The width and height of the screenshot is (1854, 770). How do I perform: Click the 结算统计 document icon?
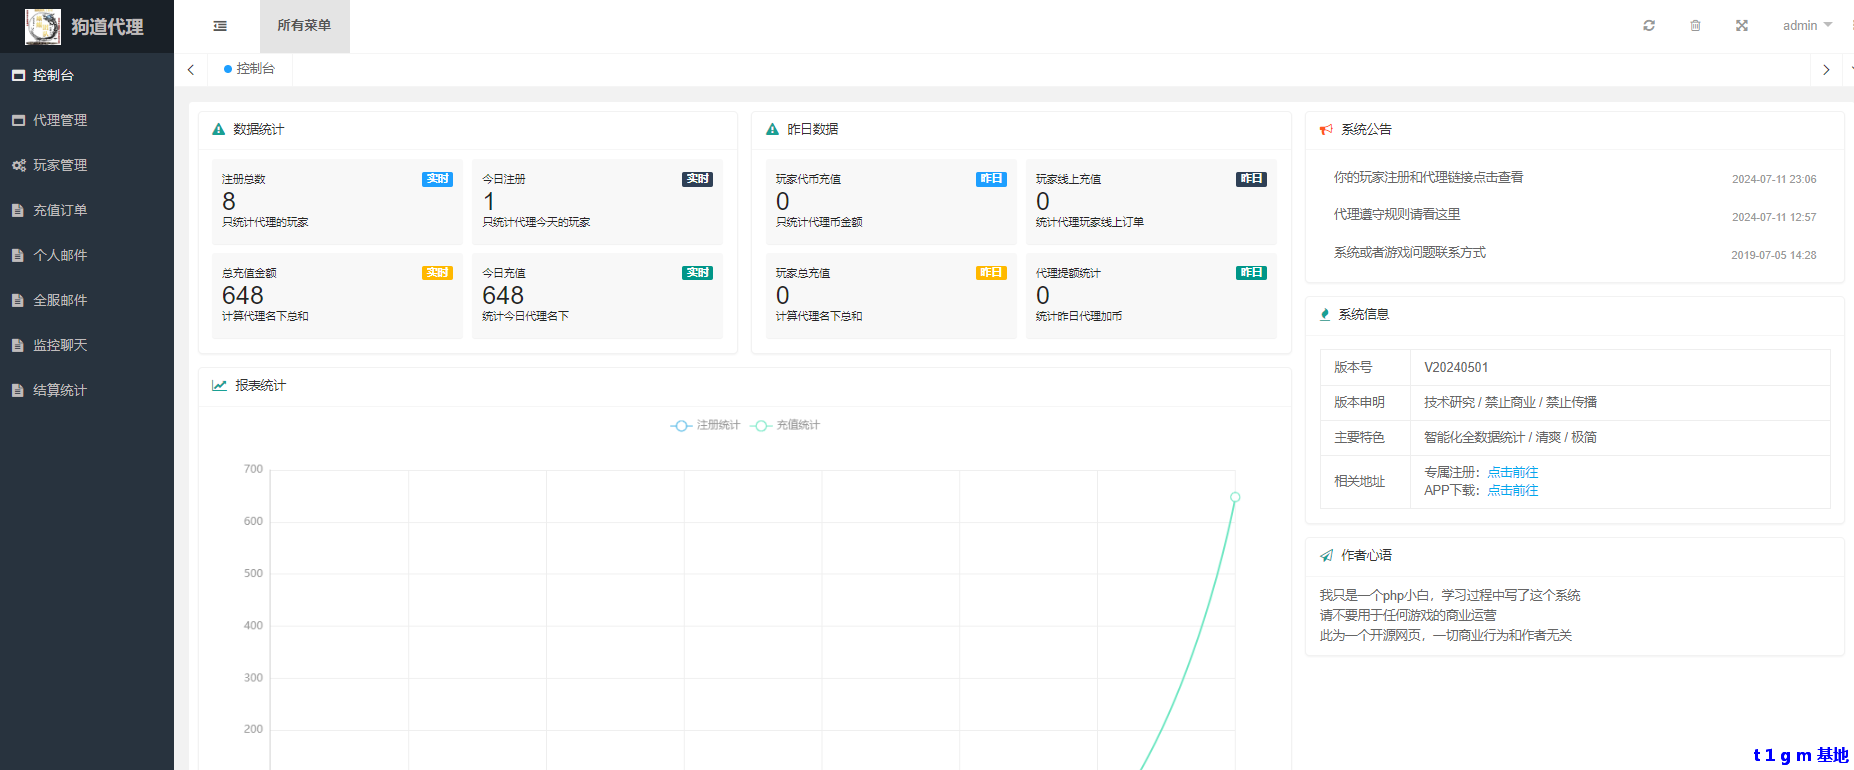(18, 390)
